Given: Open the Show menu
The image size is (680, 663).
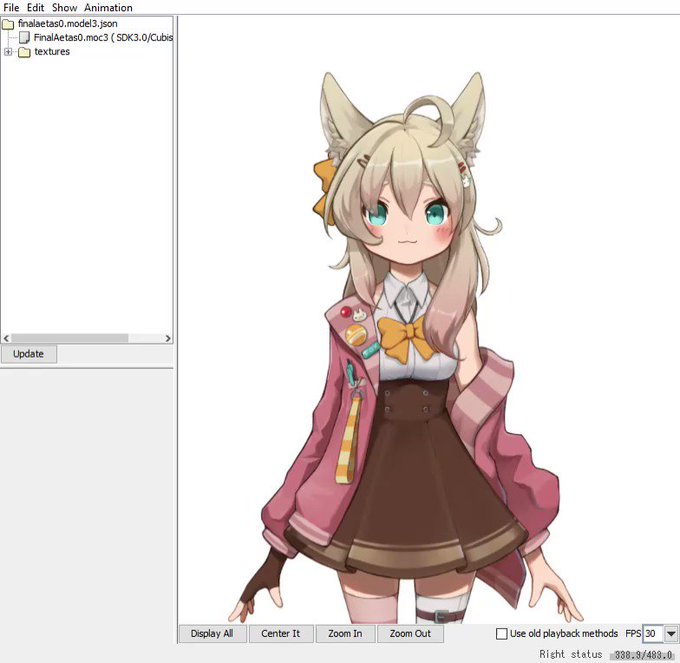Looking at the screenshot, I should pyautogui.click(x=64, y=7).
